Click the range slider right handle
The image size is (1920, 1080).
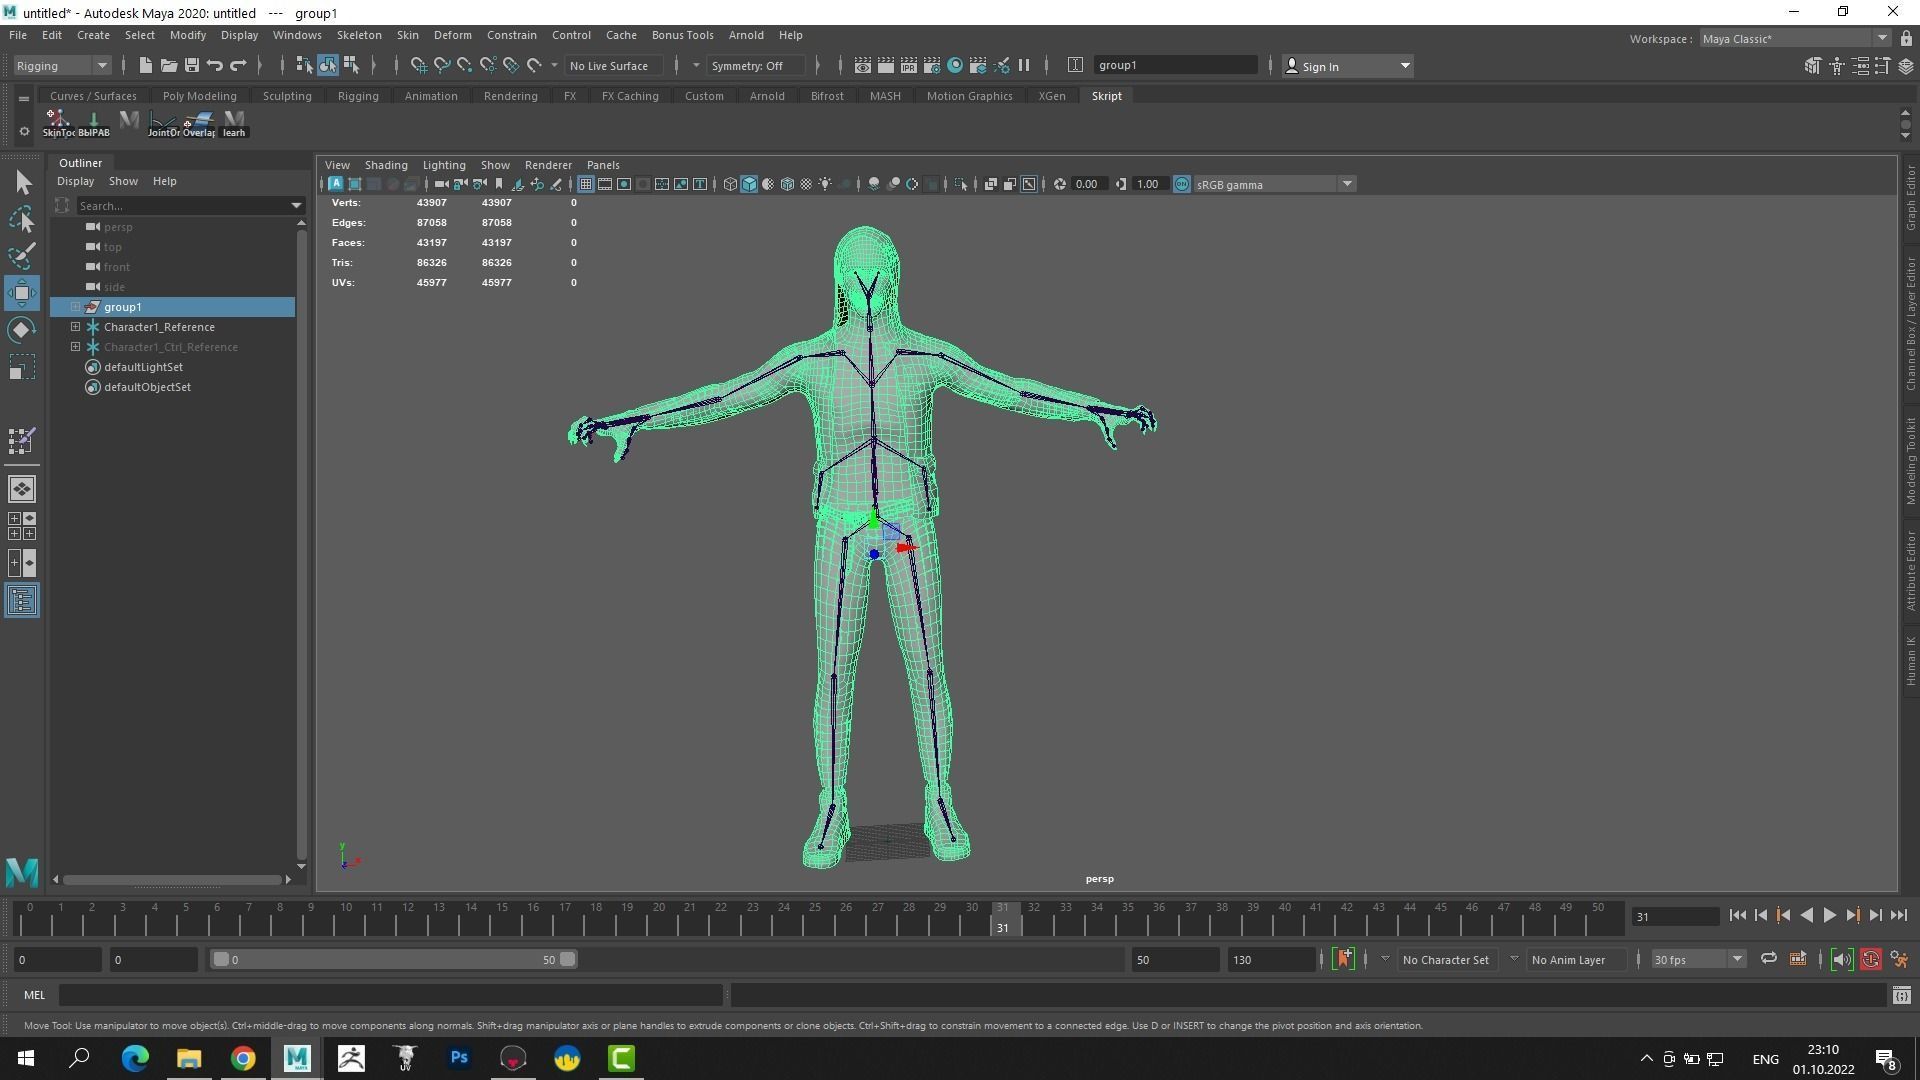click(567, 960)
